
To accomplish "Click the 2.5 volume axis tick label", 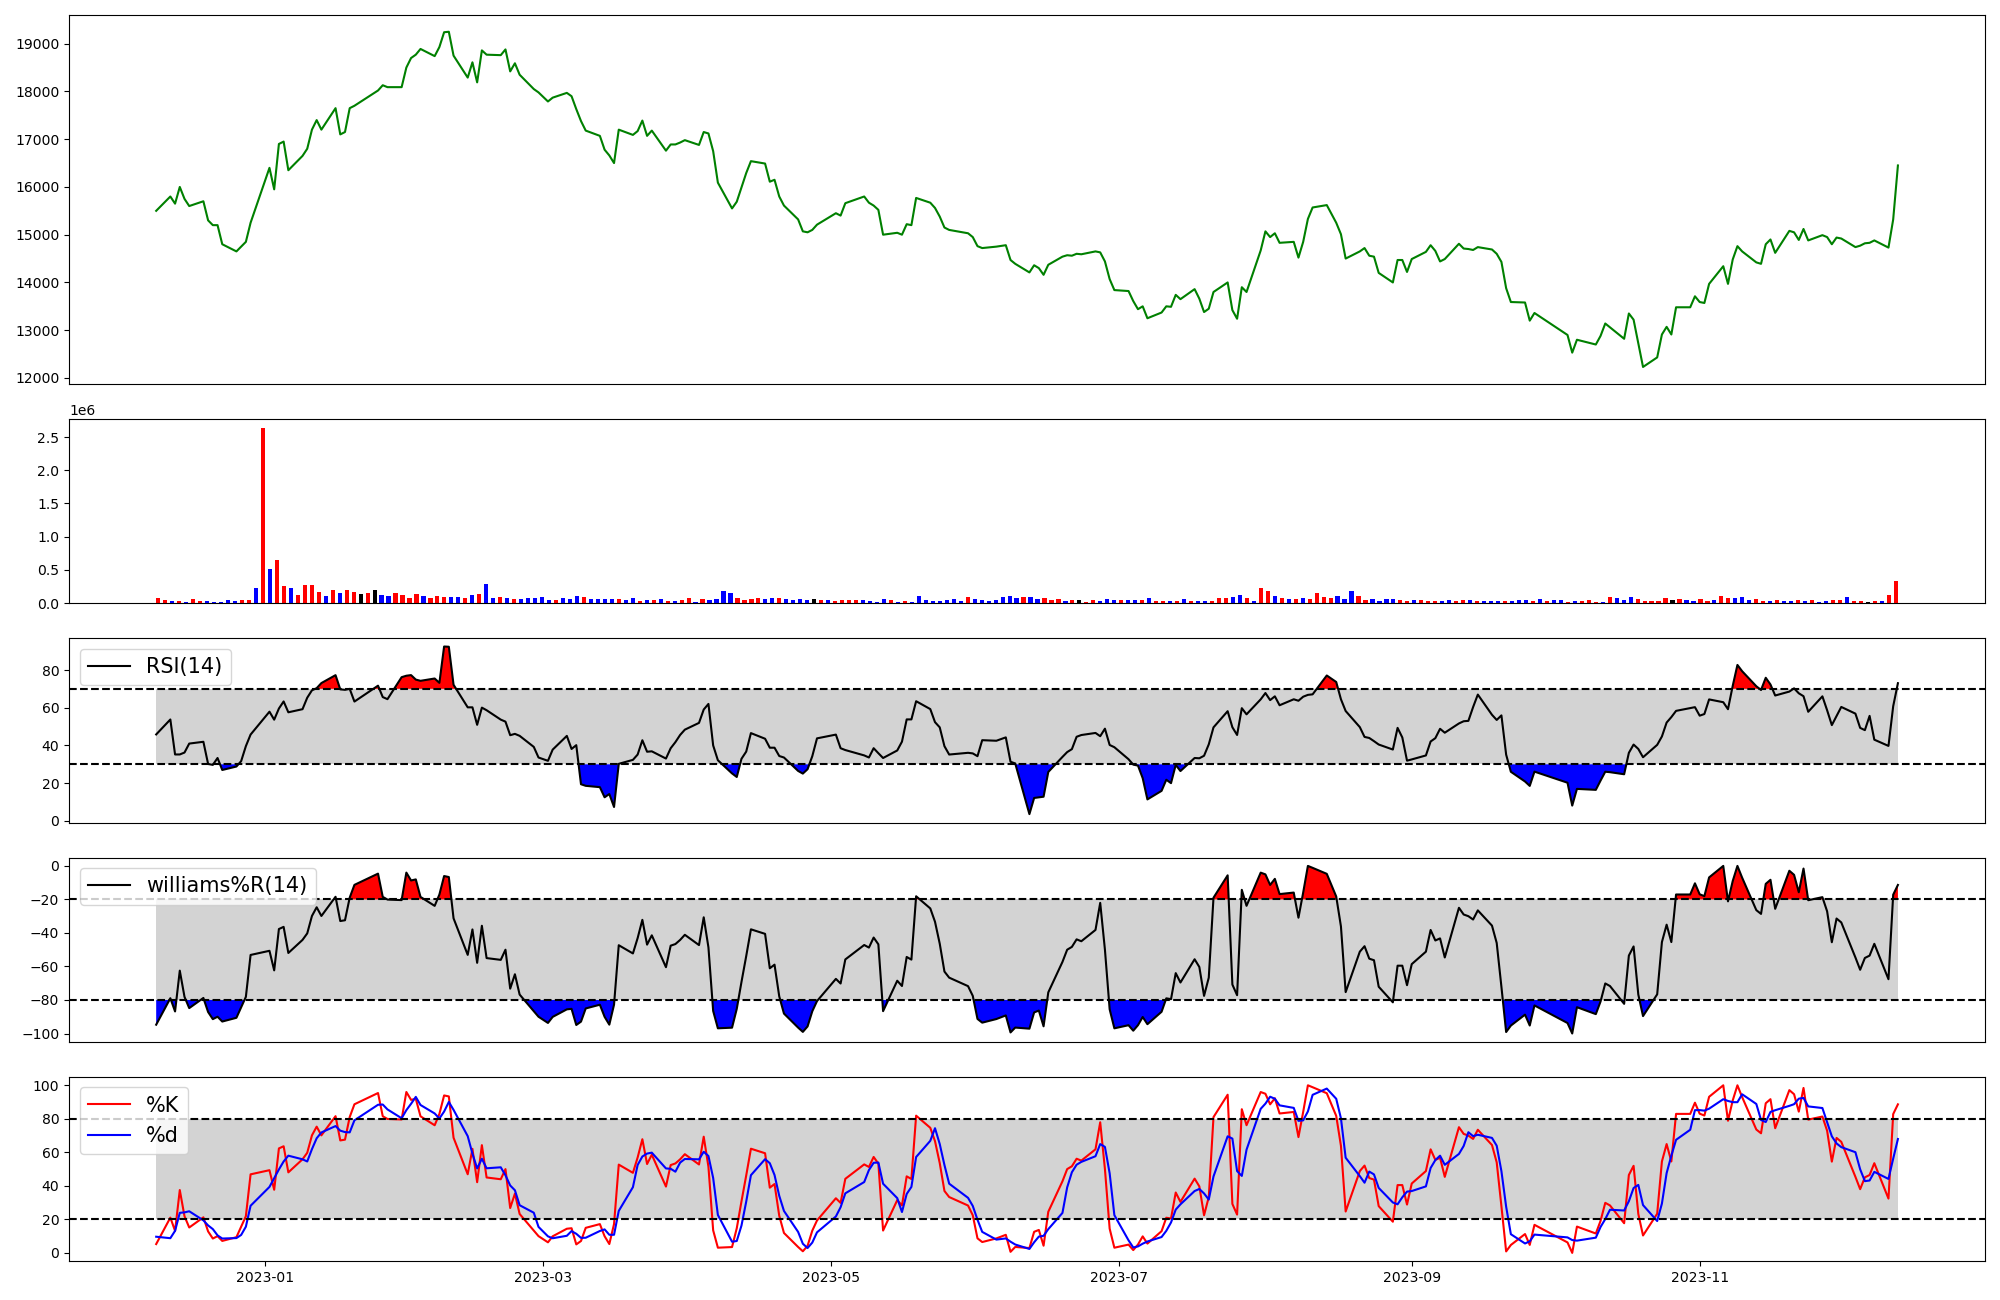I will [48, 438].
